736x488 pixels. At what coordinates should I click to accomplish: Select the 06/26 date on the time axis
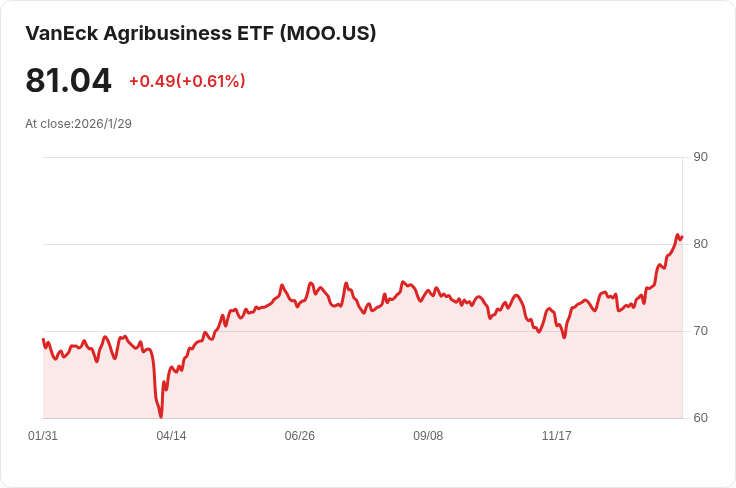tap(299, 436)
